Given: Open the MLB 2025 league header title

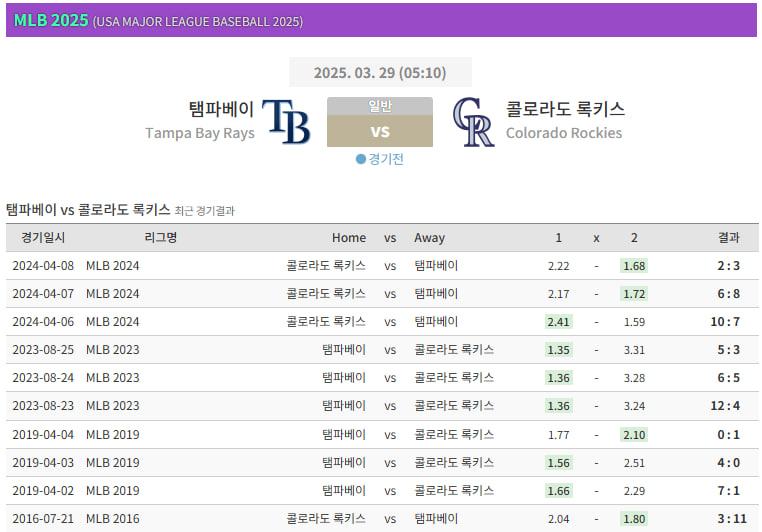Looking at the screenshot, I should 51,20.
